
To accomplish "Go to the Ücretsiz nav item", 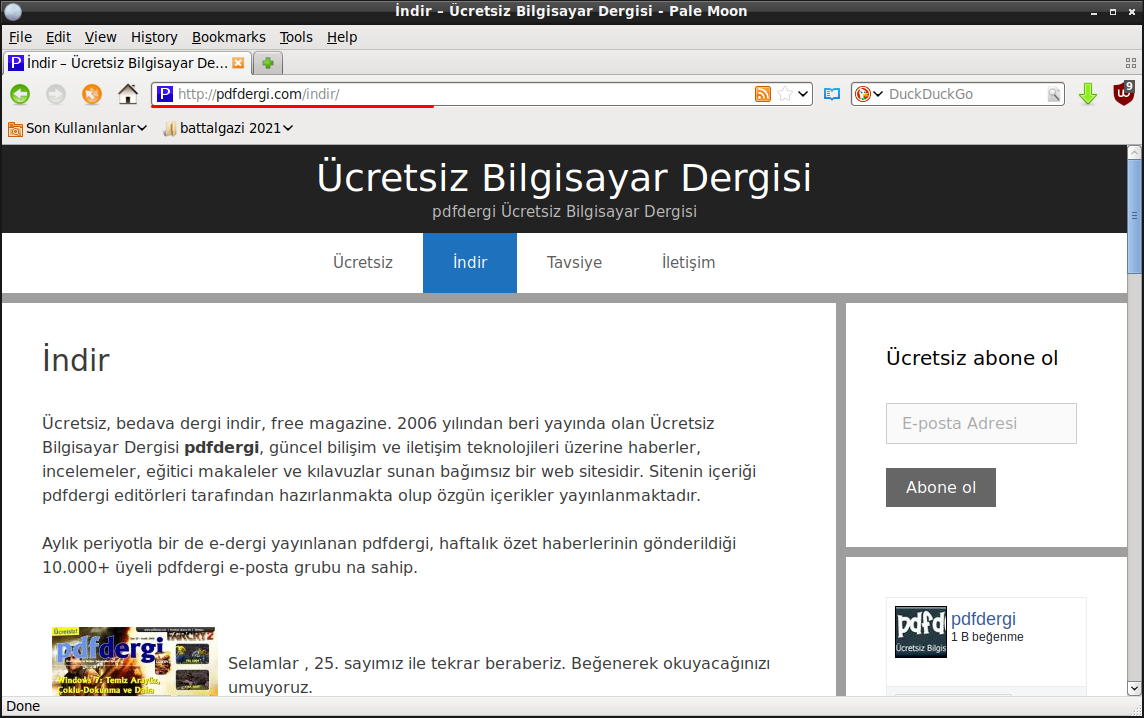I will [363, 263].
